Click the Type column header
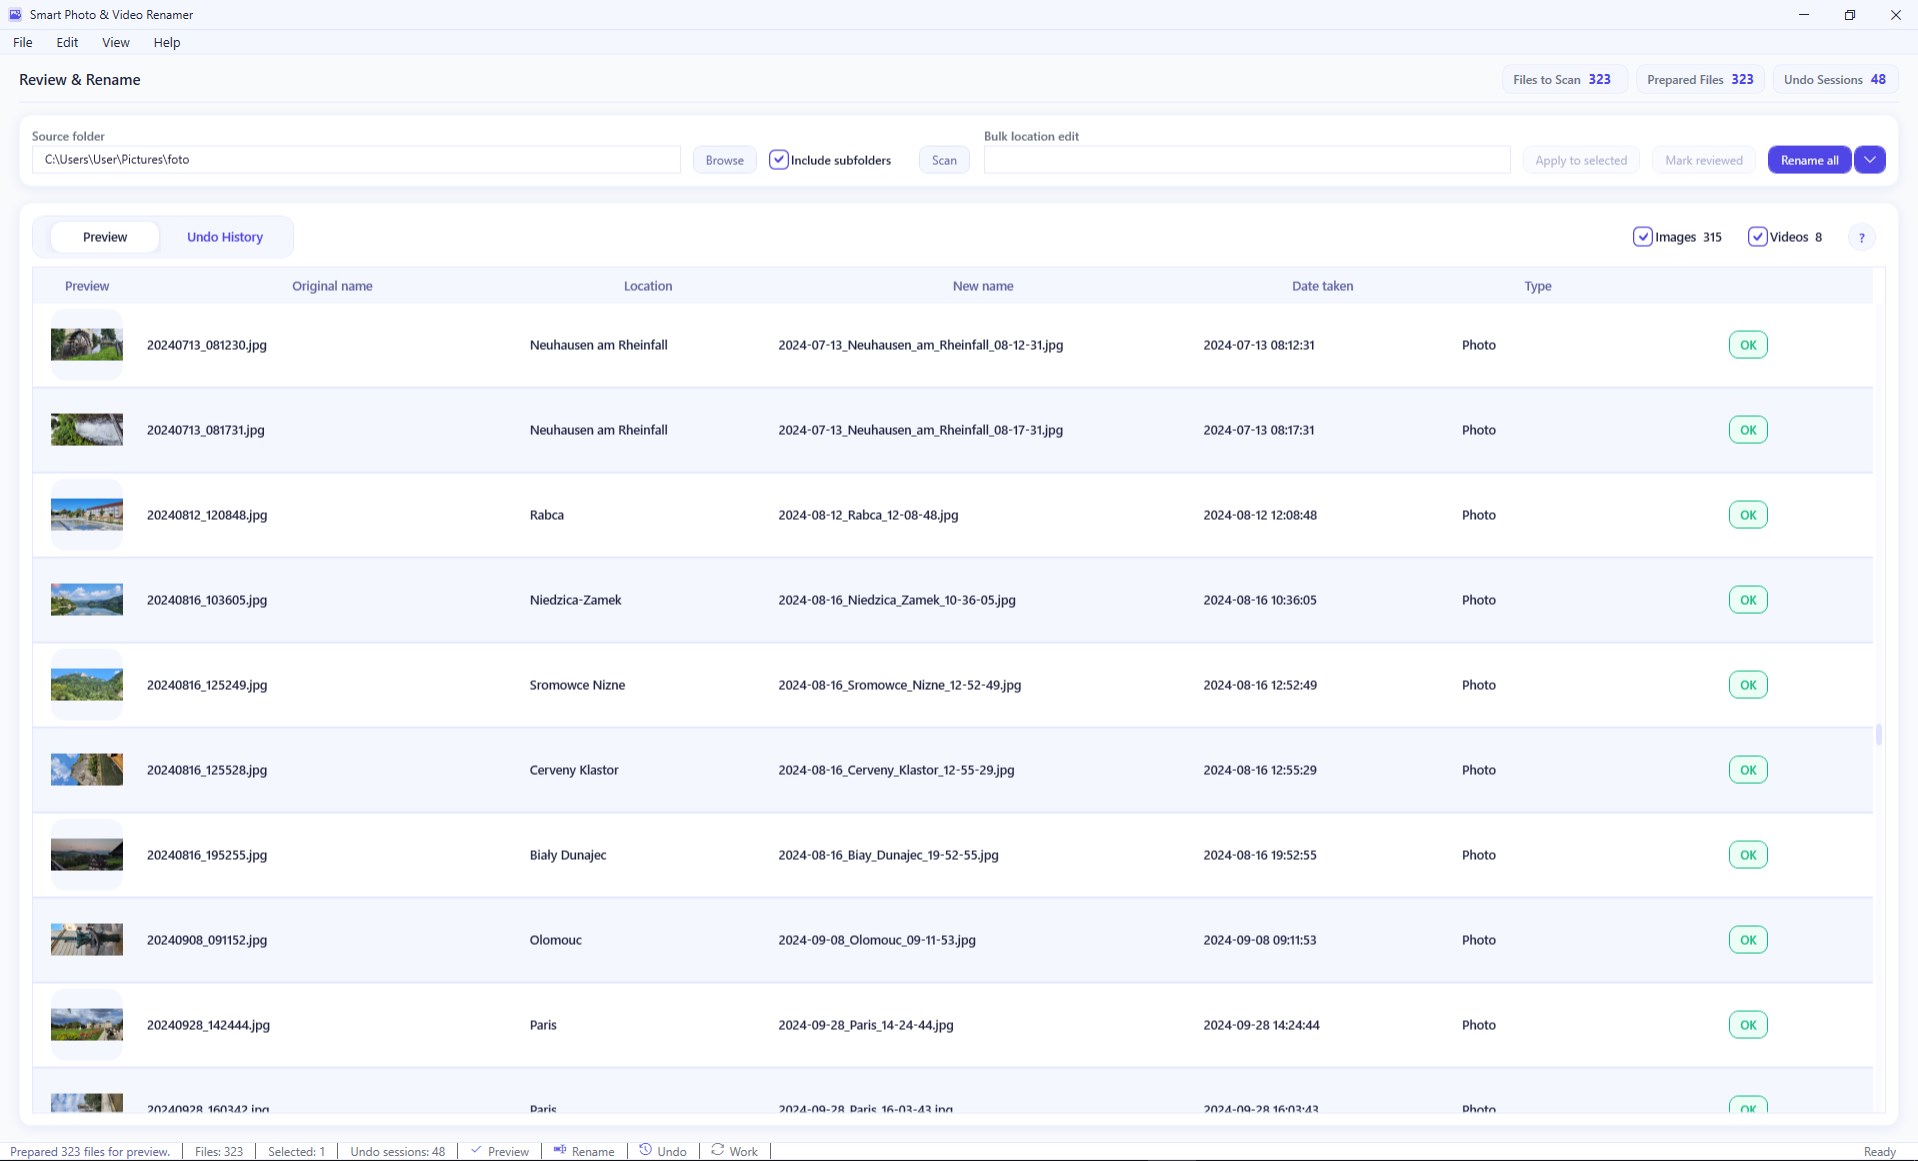1918x1161 pixels. (1538, 286)
